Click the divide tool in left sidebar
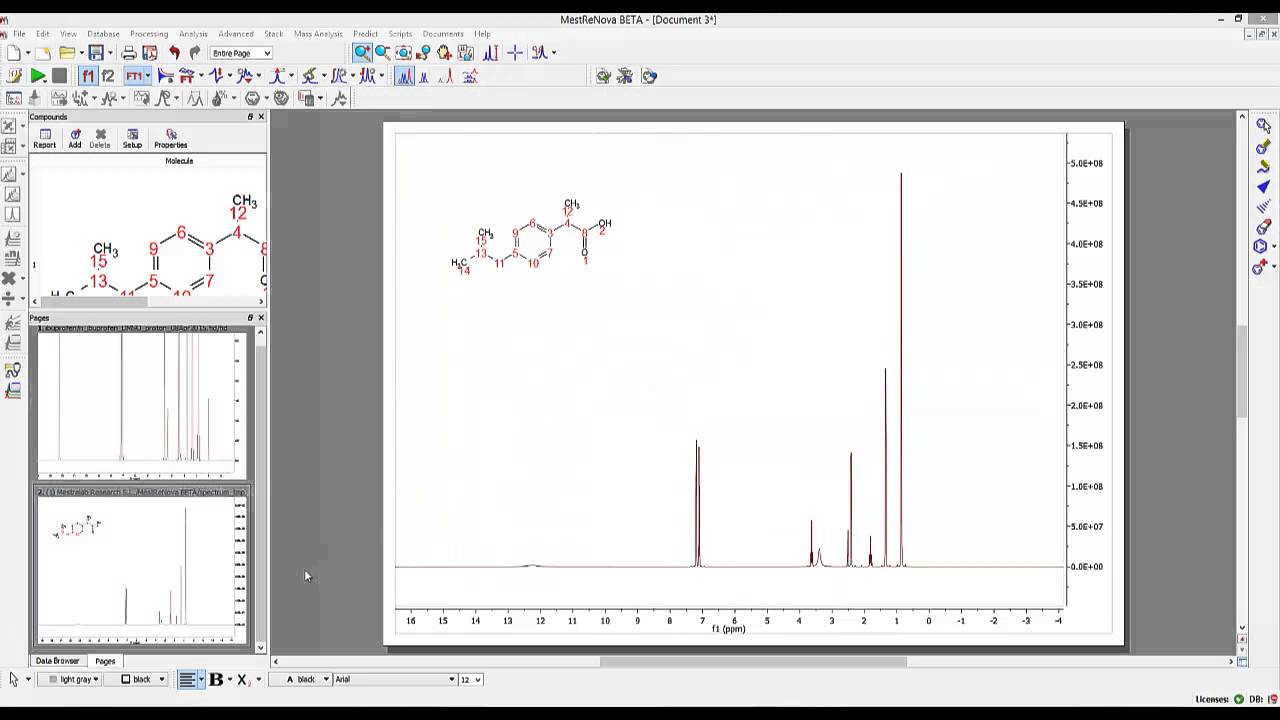Screen dimensions: 1280x720 point(9,299)
